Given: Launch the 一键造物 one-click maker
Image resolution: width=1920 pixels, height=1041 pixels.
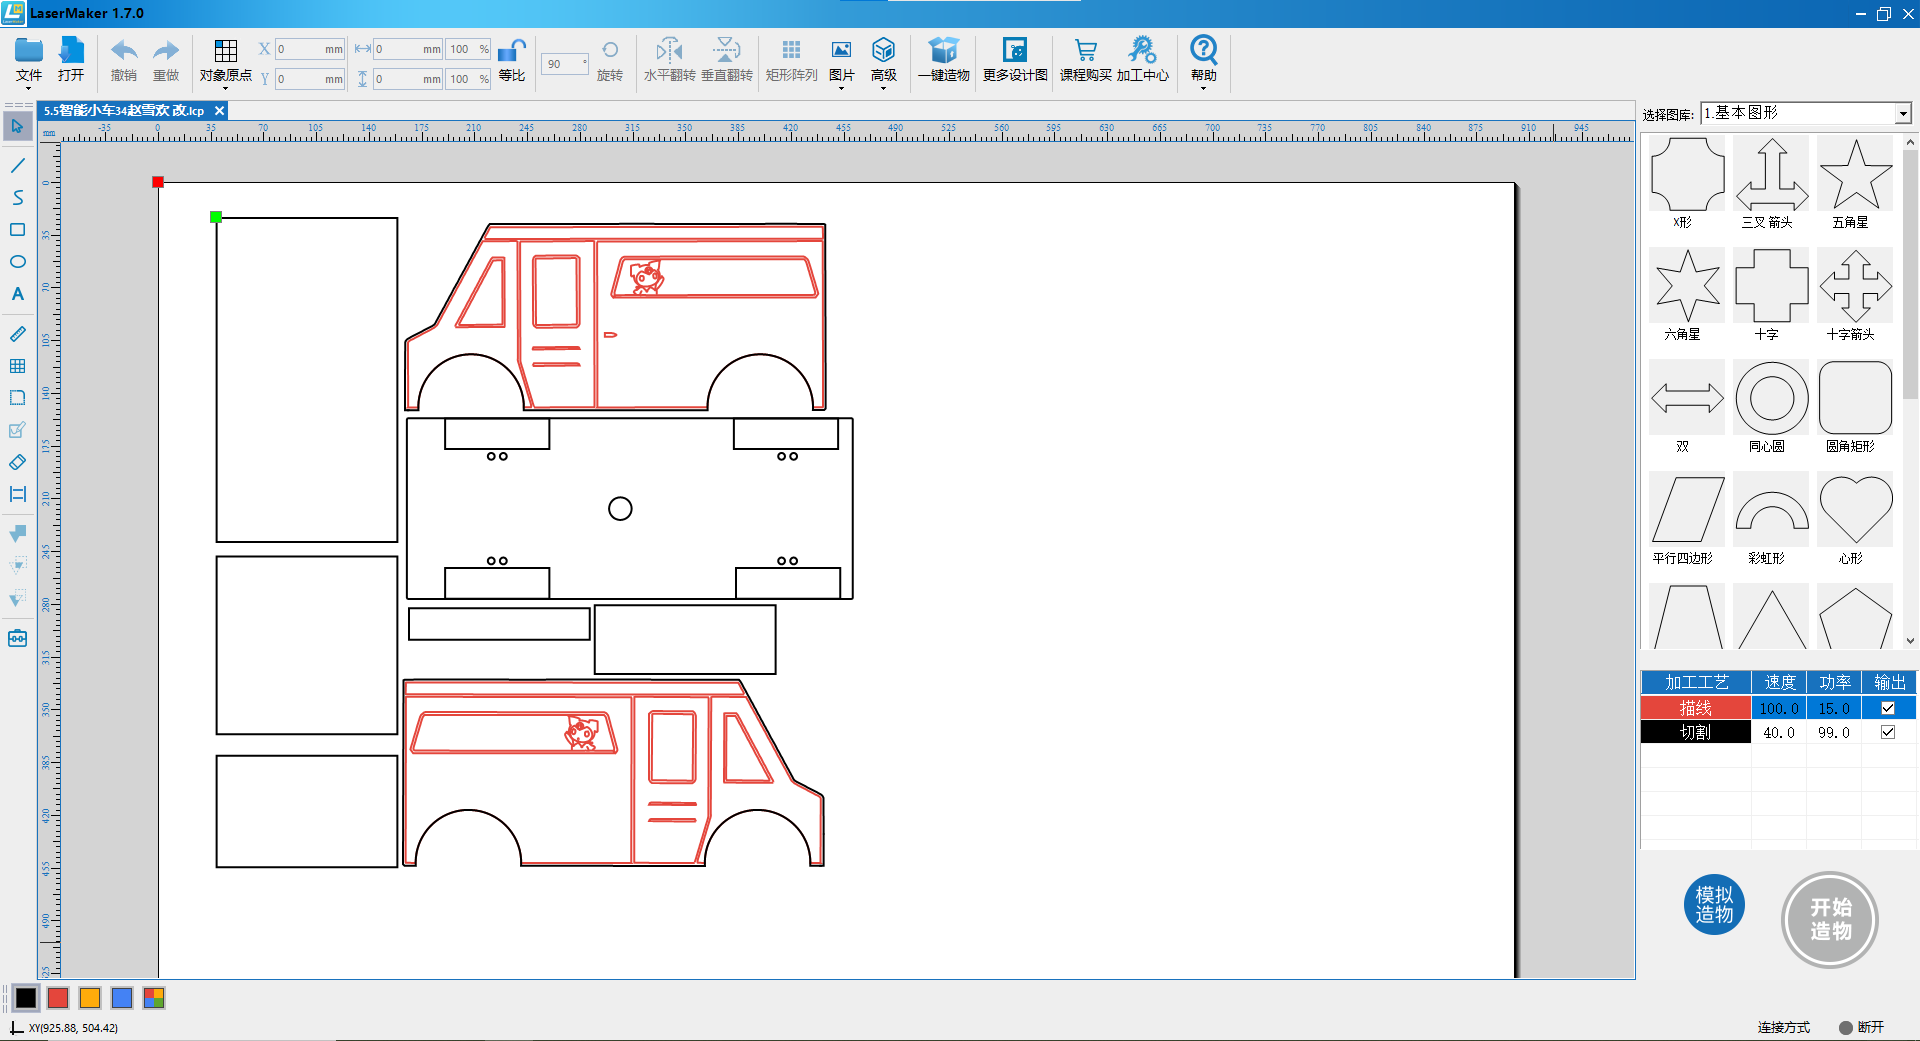Looking at the screenshot, I should pyautogui.click(x=944, y=60).
